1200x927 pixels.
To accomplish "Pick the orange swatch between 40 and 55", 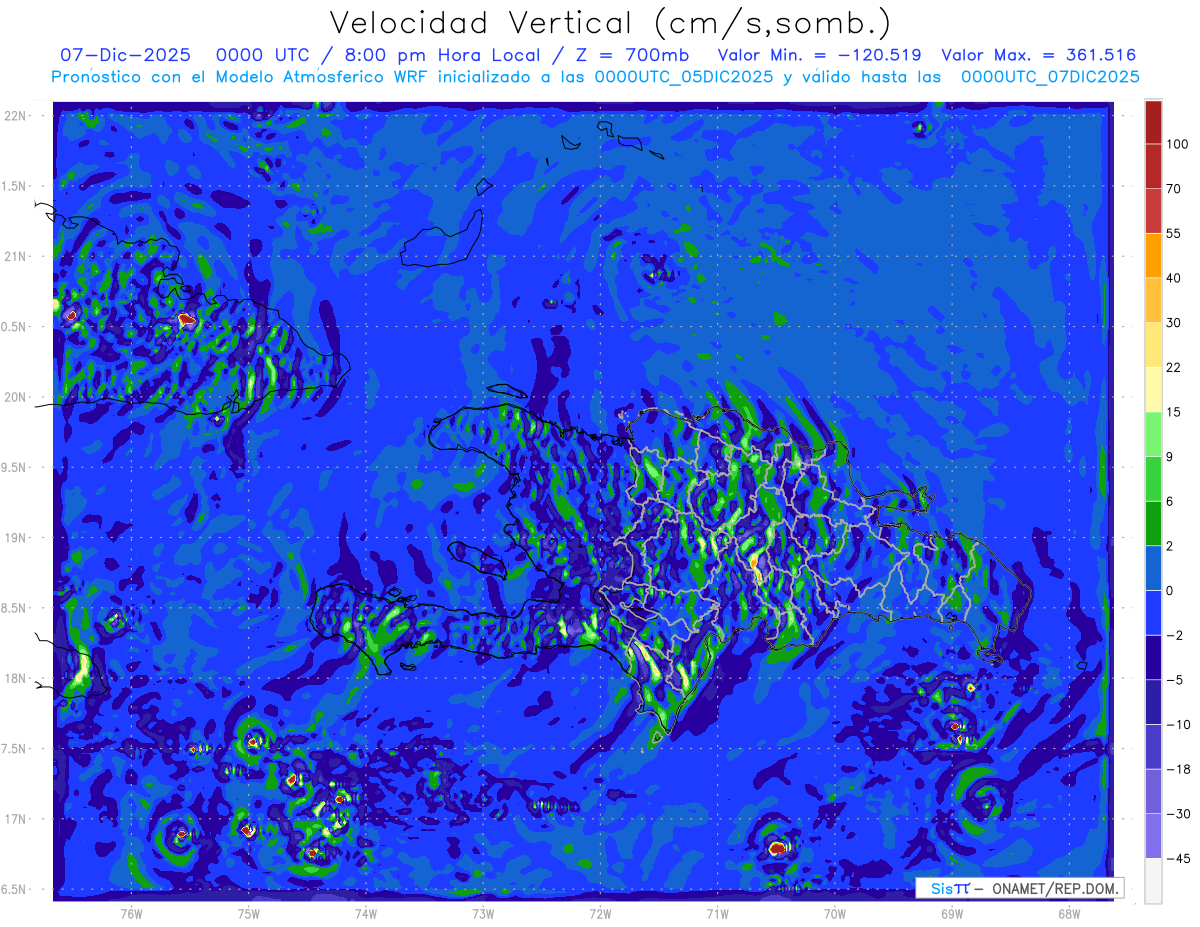I will (x=1153, y=255).
